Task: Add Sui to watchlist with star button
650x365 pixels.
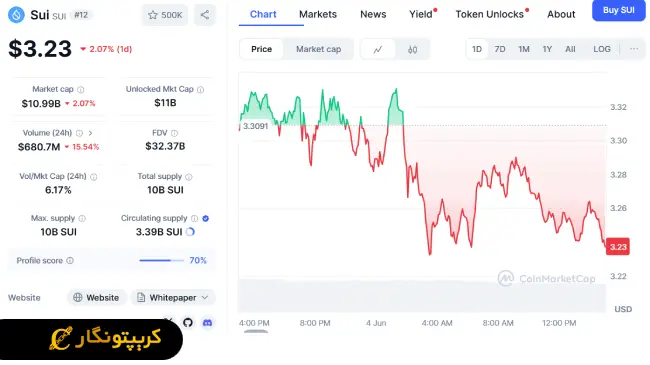Action: 165,15
